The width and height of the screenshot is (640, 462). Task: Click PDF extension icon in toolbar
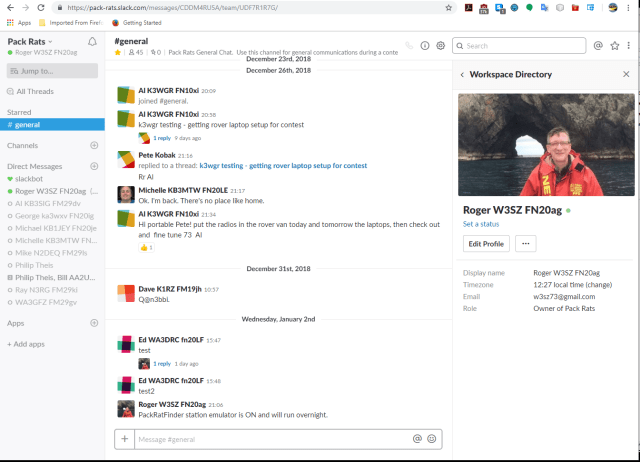(x=469, y=8)
